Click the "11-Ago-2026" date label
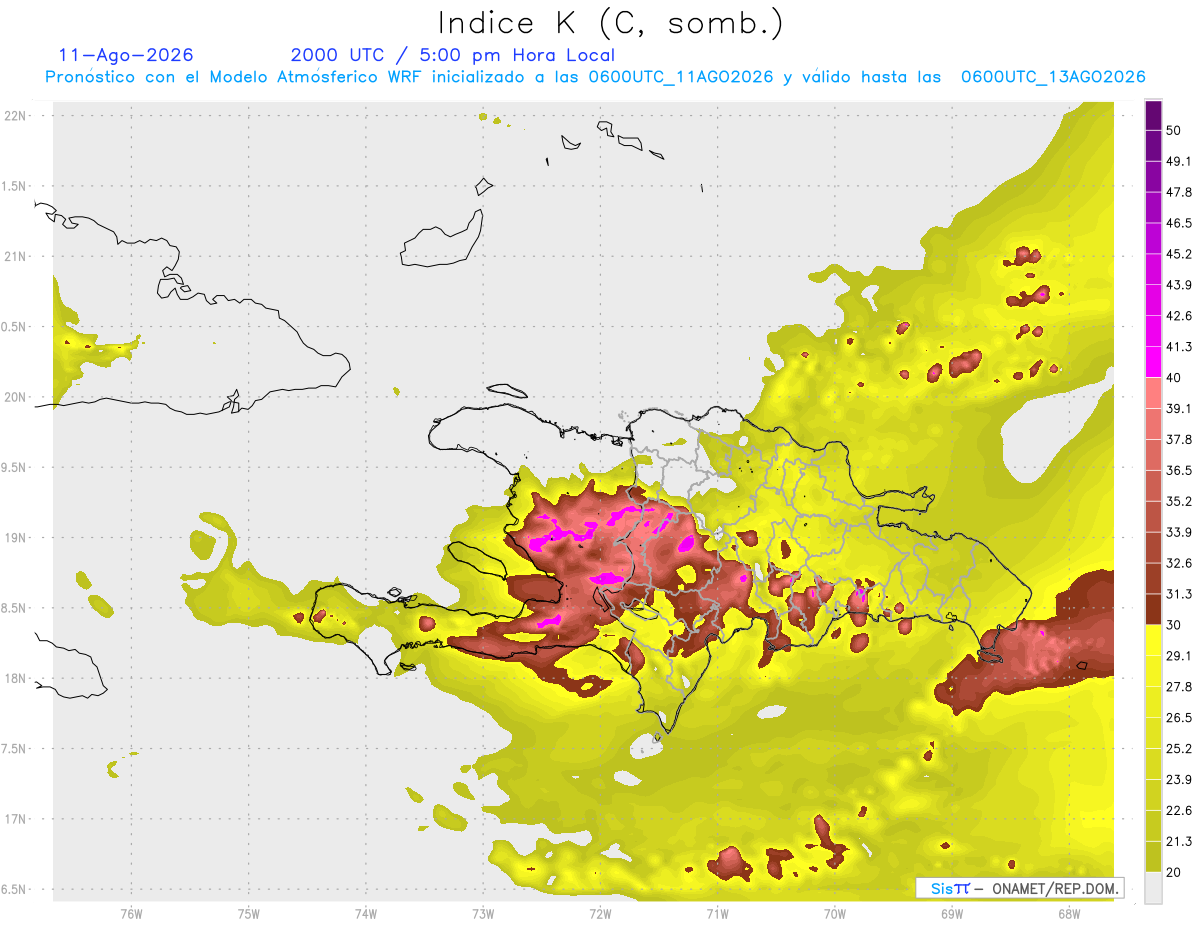Image resolution: width=1200 pixels, height=927 pixels. [x=126, y=55]
